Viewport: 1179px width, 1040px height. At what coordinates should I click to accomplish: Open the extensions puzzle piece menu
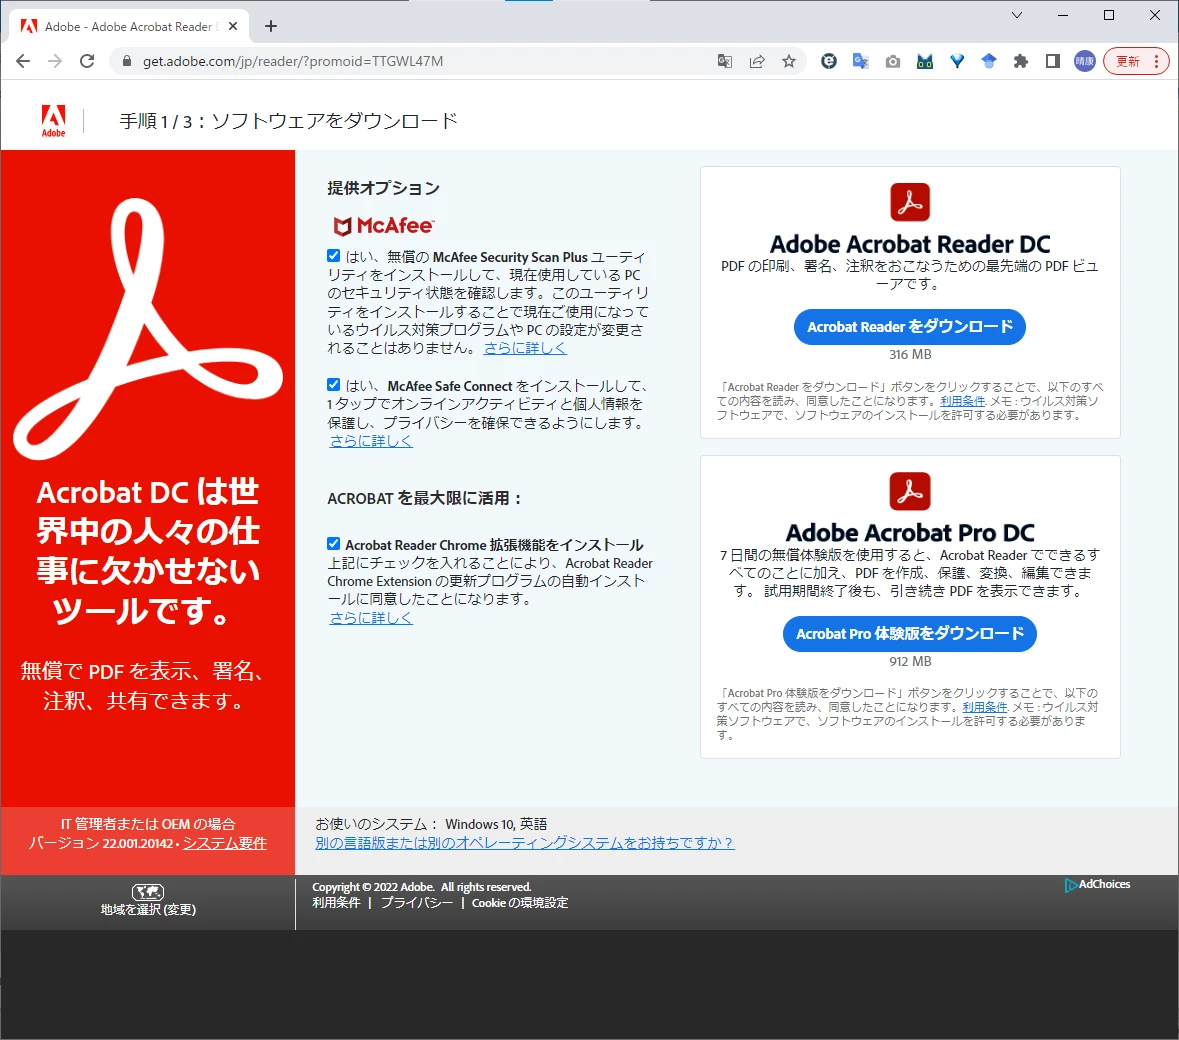coord(1020,61)
